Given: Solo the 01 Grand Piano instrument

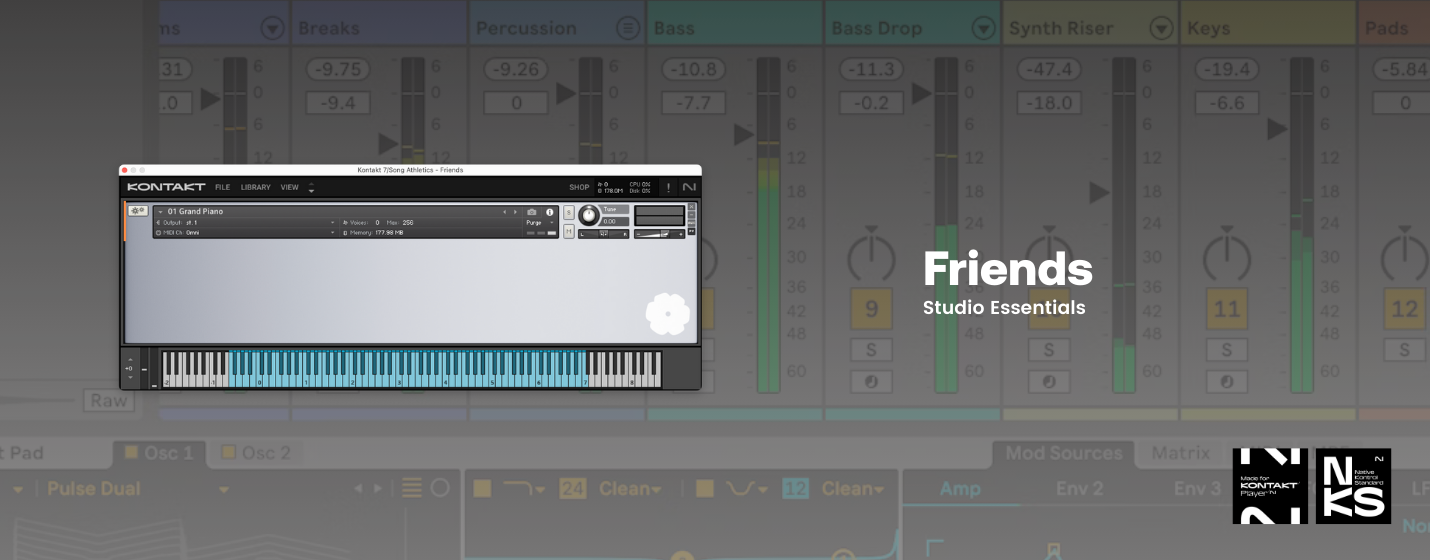Looking at the screenshot, I should click(569, 212).
